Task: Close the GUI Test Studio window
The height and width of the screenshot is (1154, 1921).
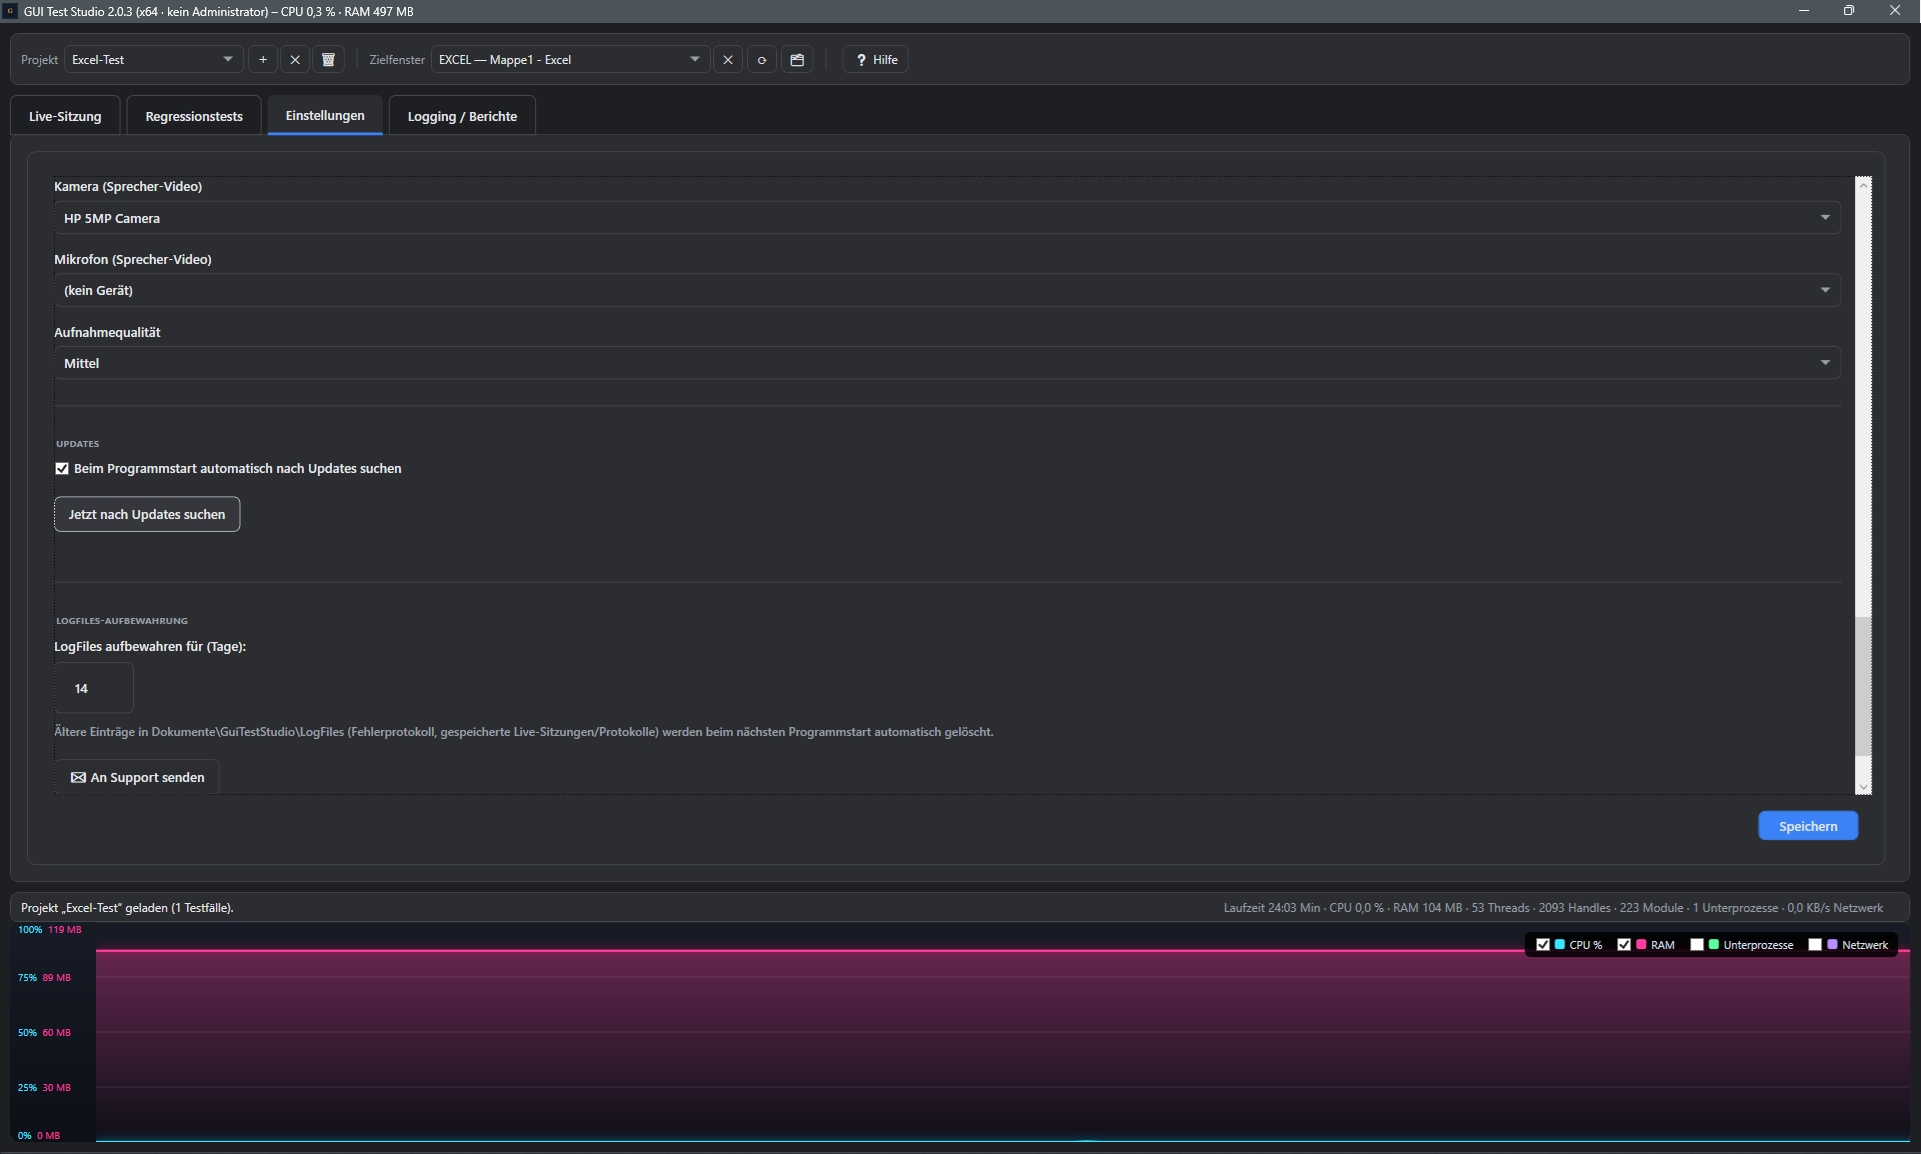Action: click(1895, 11)
